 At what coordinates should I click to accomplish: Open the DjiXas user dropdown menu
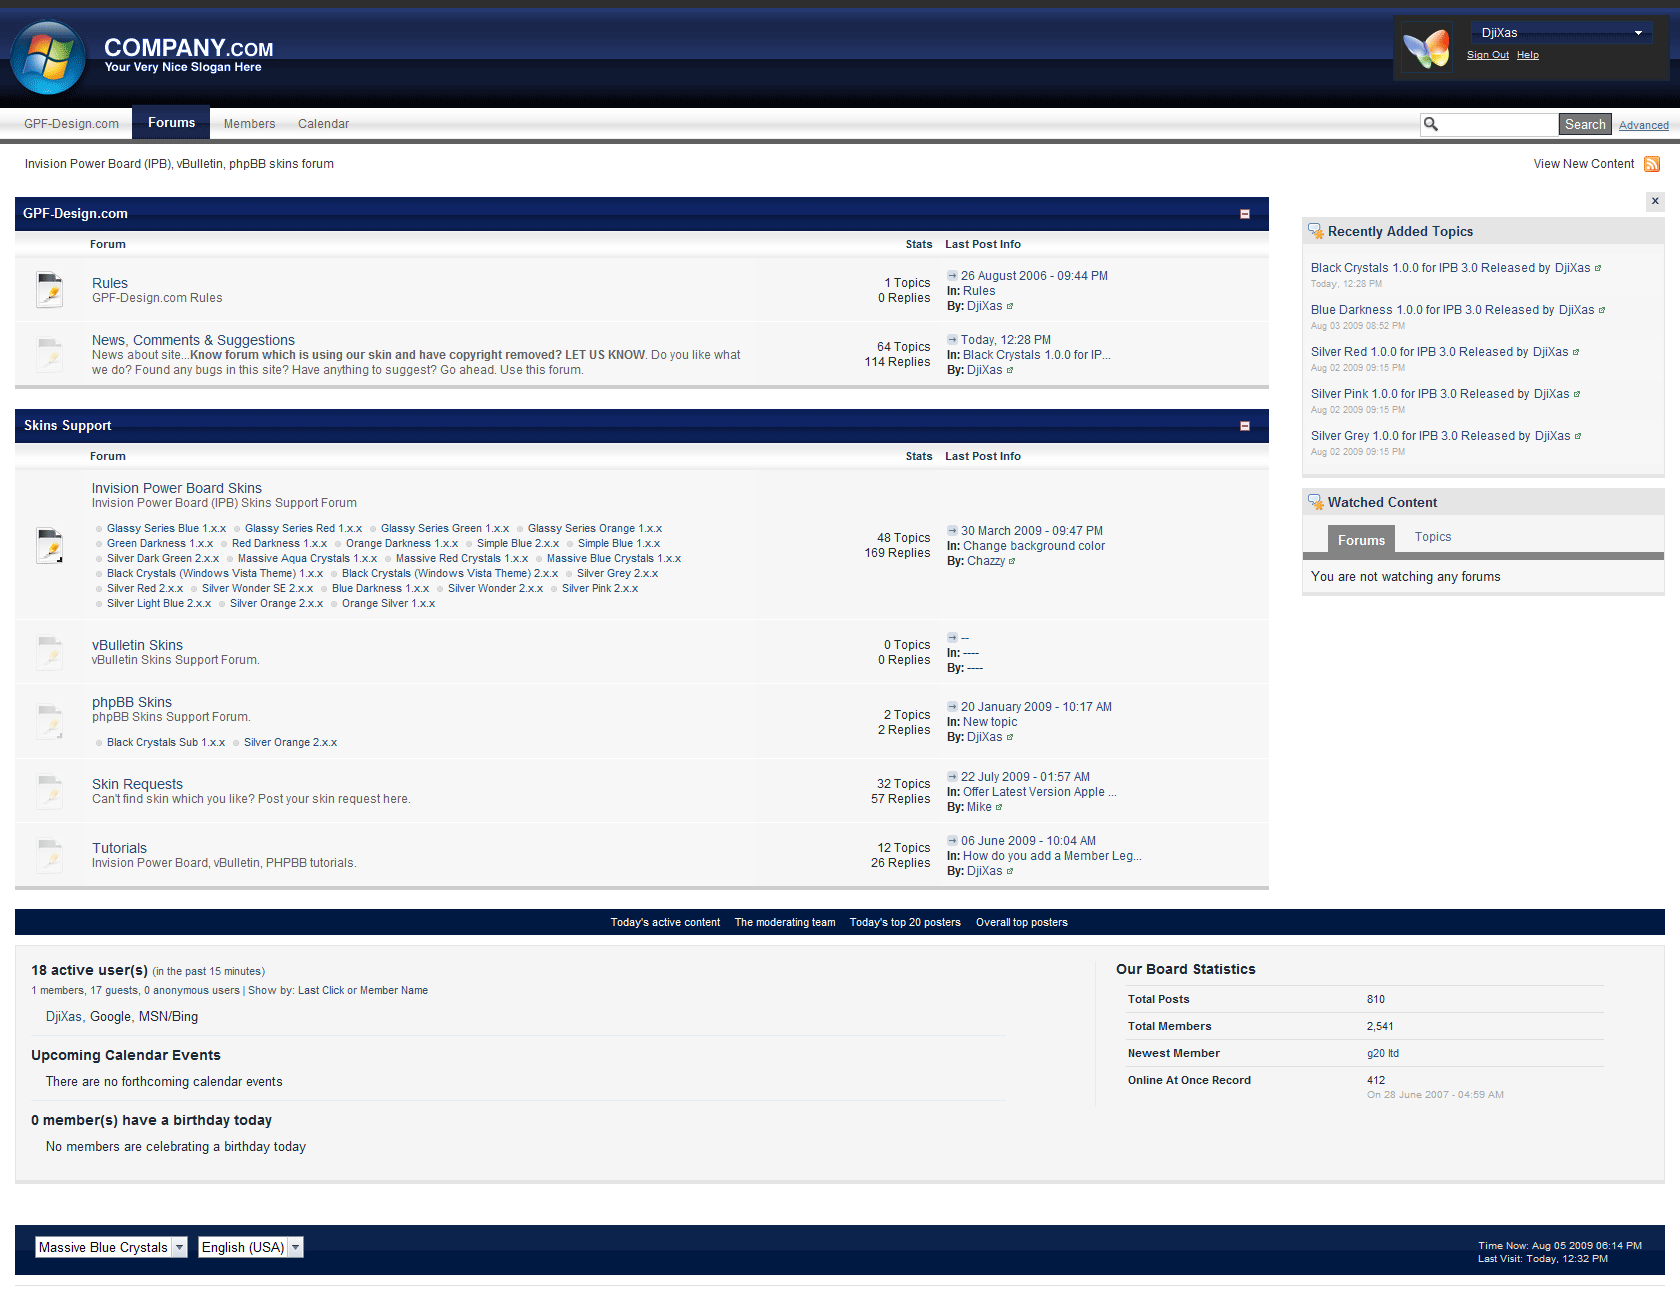[1560, 33]
